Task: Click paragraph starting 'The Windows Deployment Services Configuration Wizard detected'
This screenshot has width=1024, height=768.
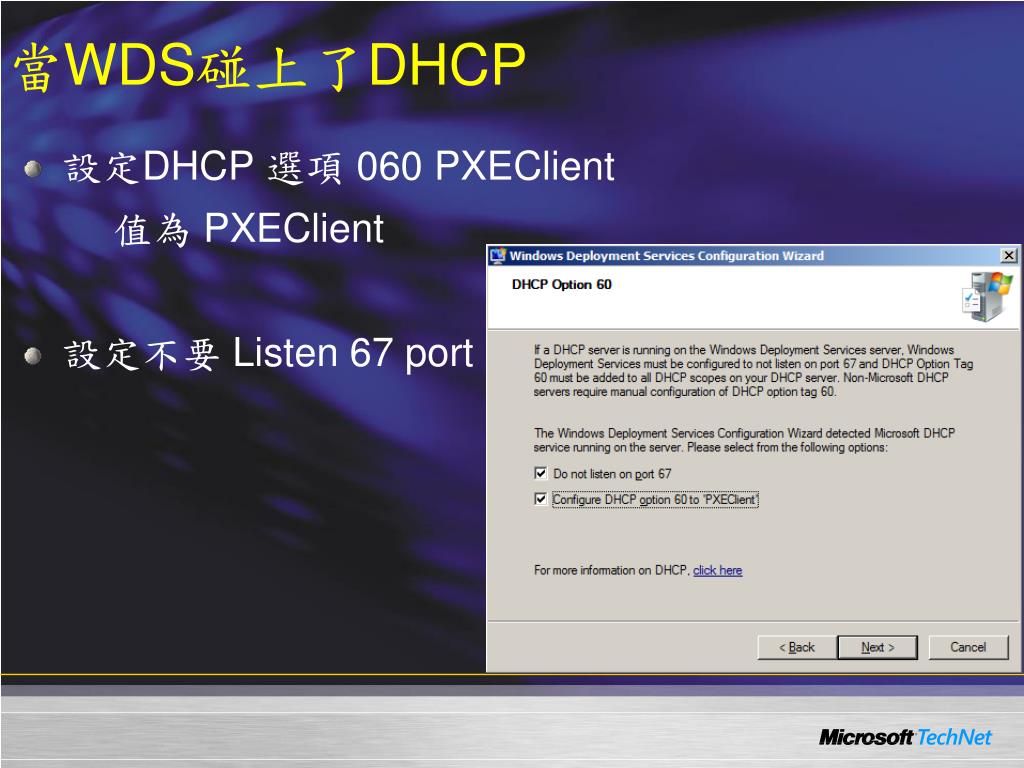Action: point(744,440)
